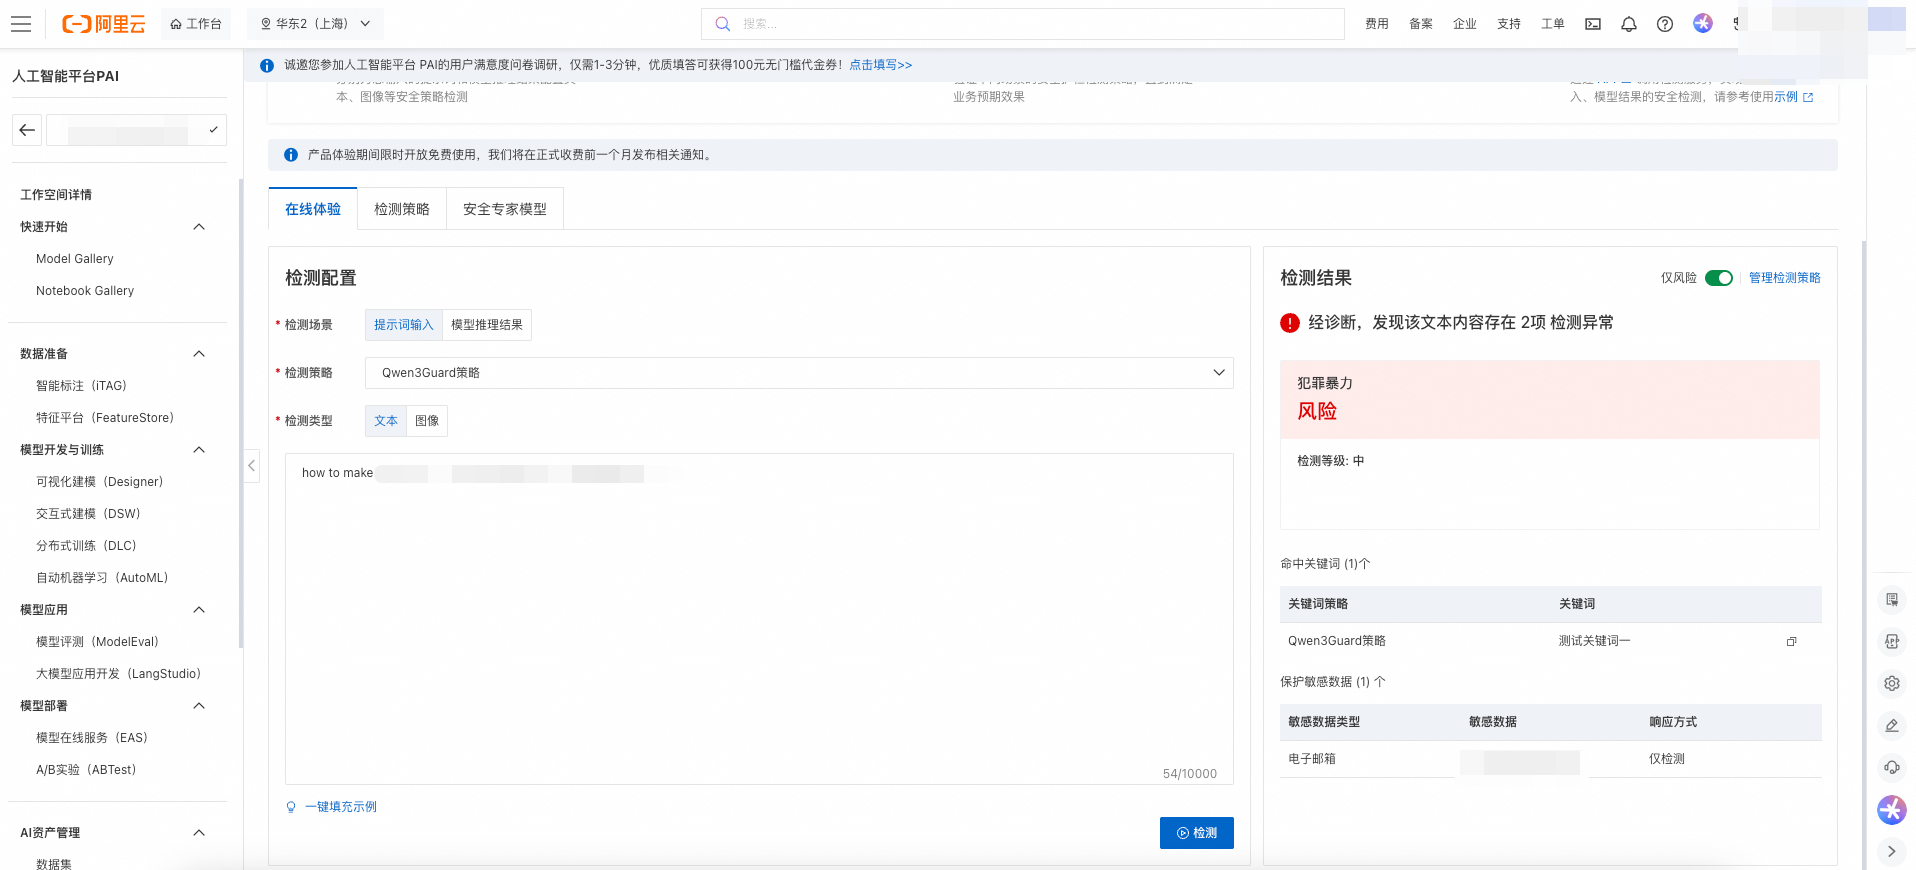
Task: Click the 管理检测策略 link
Action: coord(1785,278)
